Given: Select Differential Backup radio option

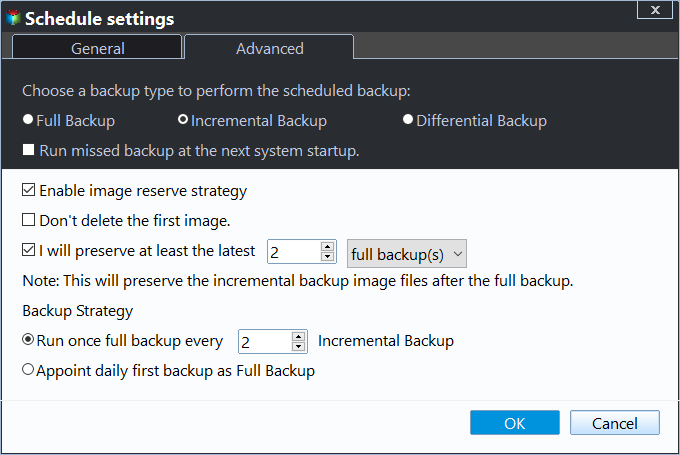Looking at the screenshot, I should point(408,120).
